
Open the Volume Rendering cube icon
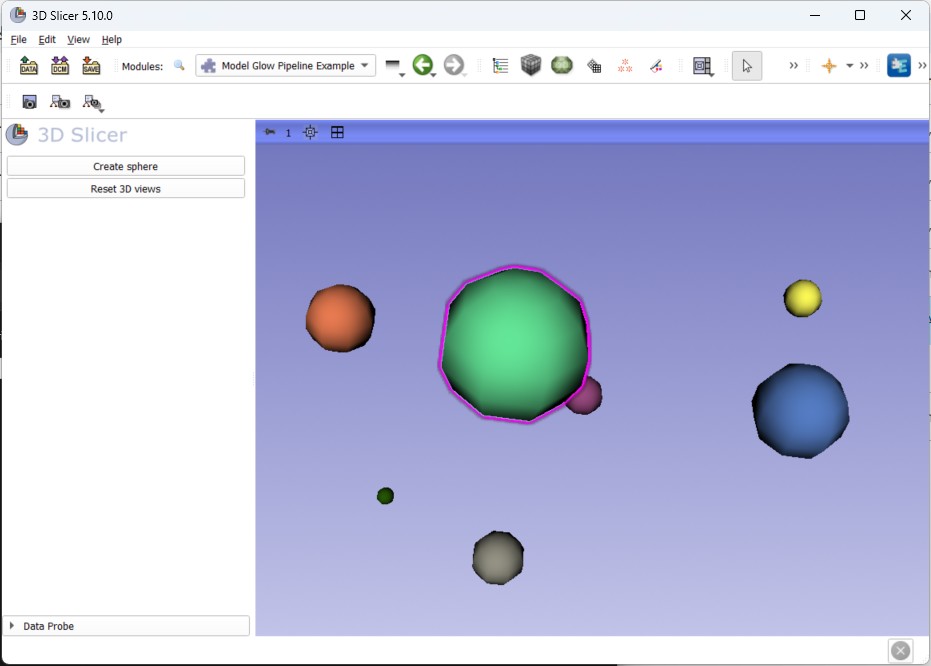click(x=531, y=66)
